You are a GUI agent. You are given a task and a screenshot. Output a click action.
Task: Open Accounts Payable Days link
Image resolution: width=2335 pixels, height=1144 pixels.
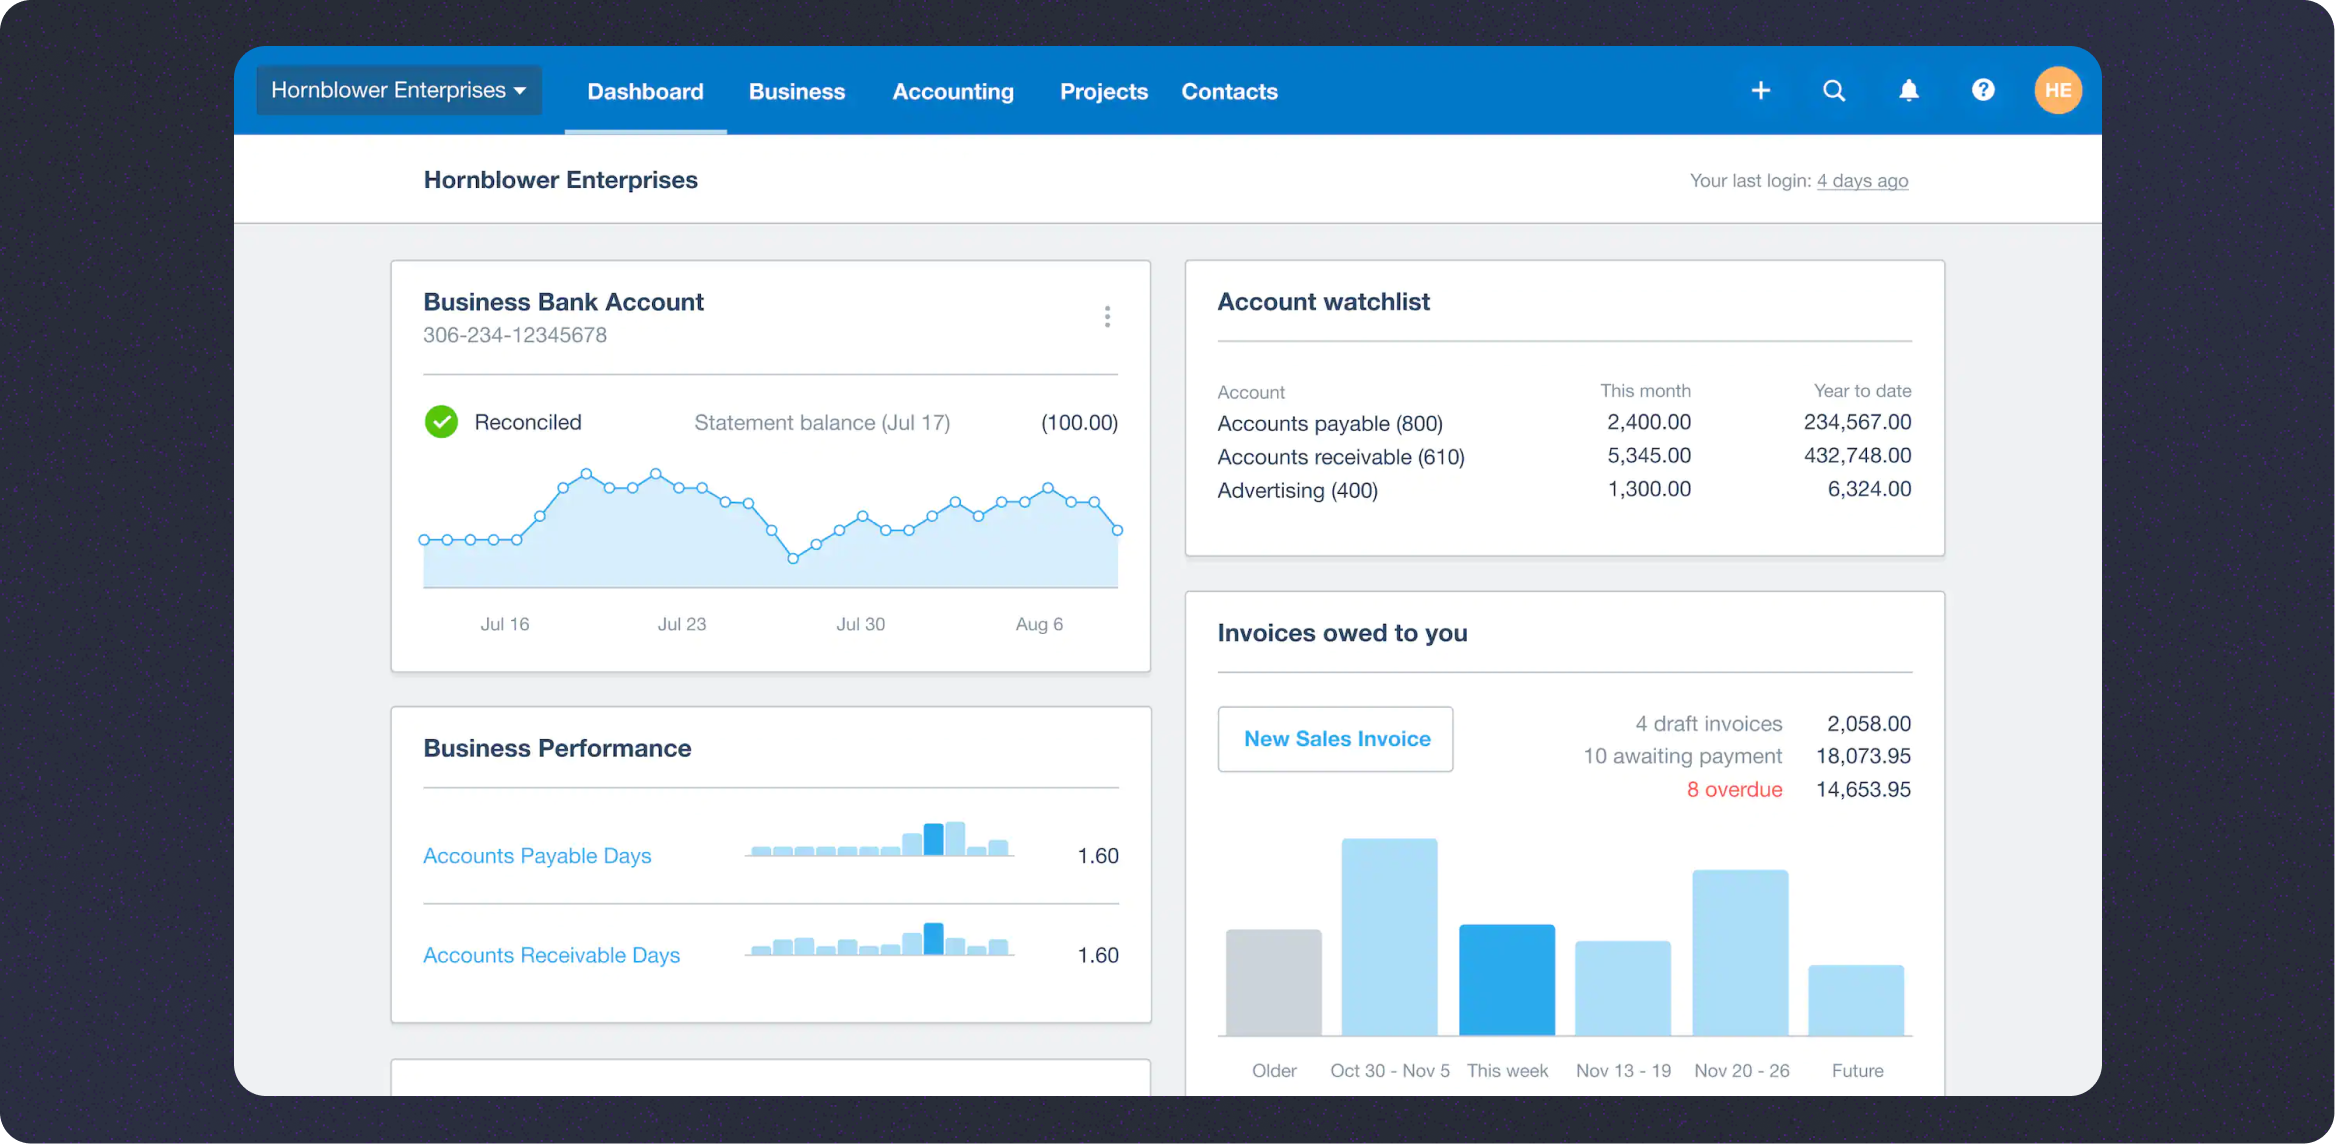537,856
